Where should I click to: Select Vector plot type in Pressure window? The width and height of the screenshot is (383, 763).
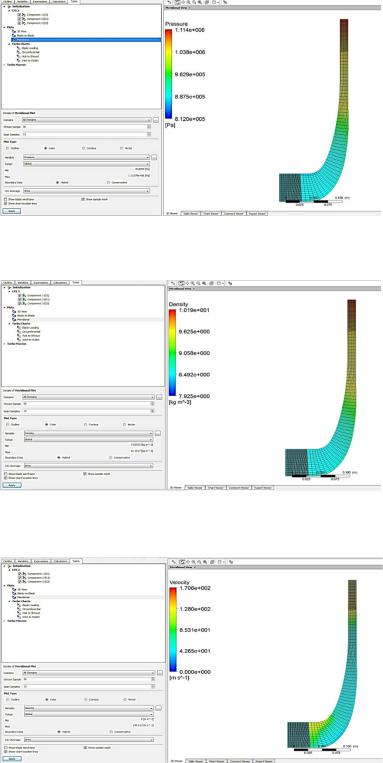click(123, 148)
